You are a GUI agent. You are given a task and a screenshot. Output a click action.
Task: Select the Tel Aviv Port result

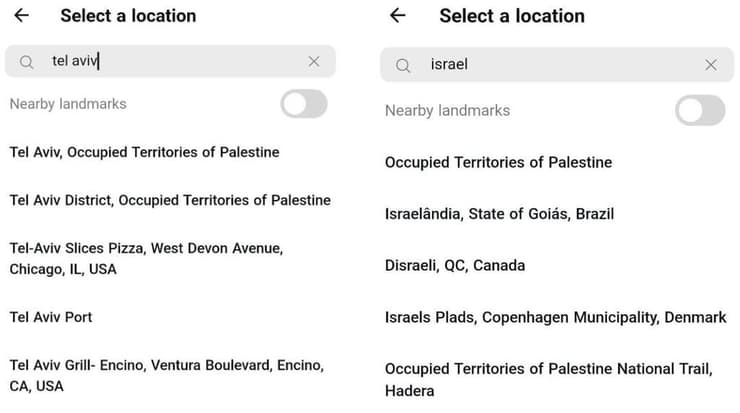pyautogui.click(x=51, y=317)
